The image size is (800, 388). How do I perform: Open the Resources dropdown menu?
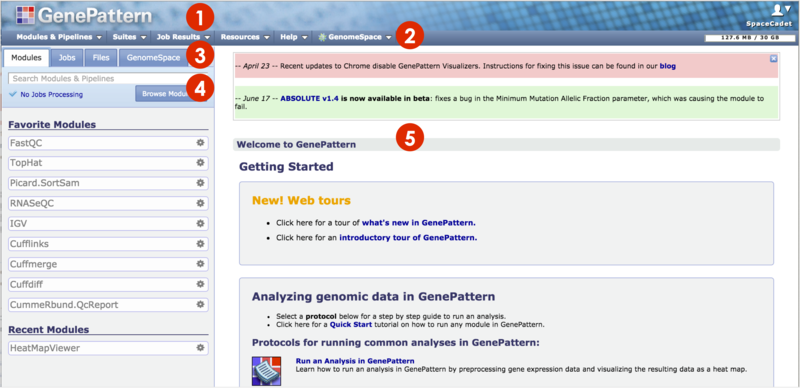(245, 37)
